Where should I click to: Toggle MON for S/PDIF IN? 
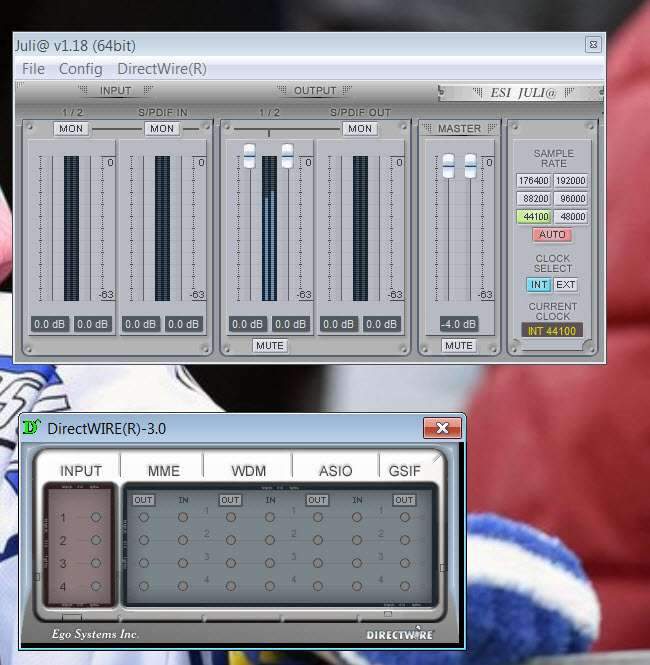click(162, 129)
